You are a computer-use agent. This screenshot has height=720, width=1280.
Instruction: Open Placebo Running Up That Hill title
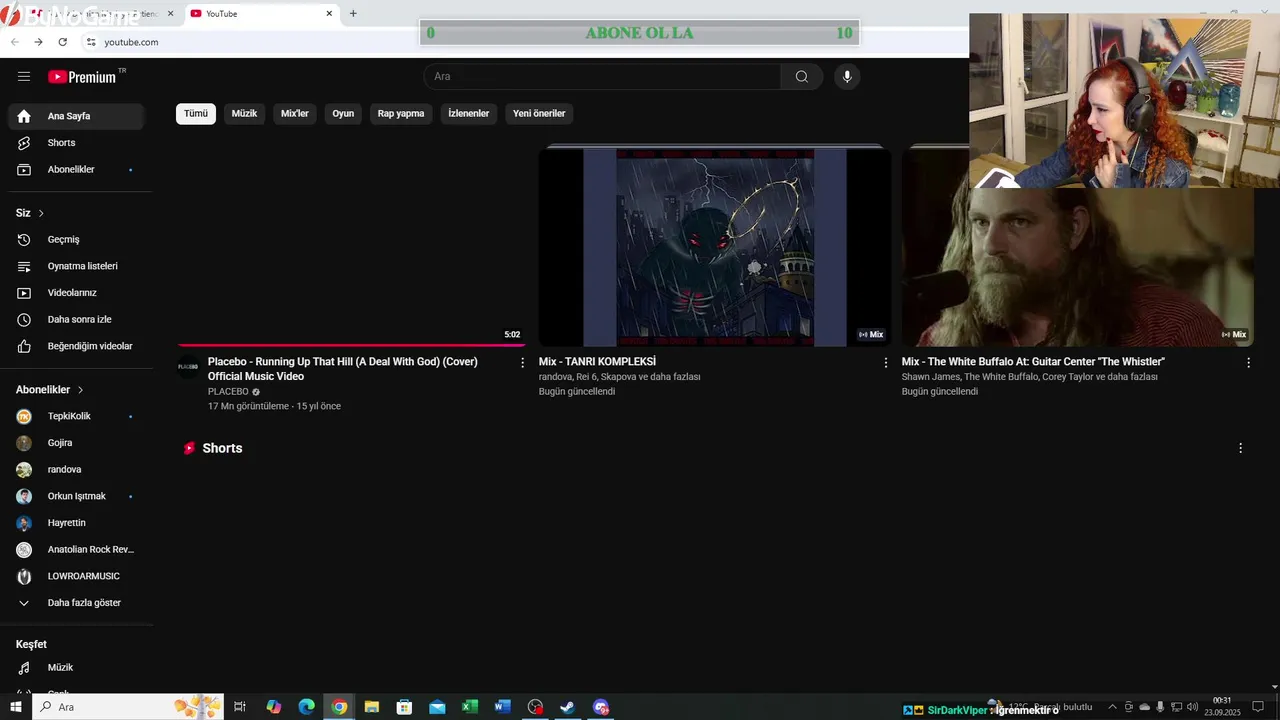(x=343, y=369)
